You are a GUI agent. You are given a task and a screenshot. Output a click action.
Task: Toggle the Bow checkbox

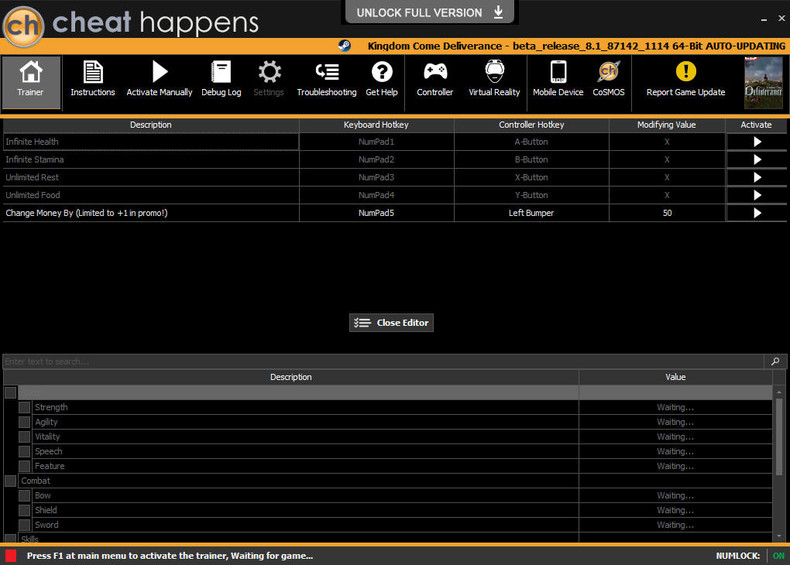(x=24, y=495)
